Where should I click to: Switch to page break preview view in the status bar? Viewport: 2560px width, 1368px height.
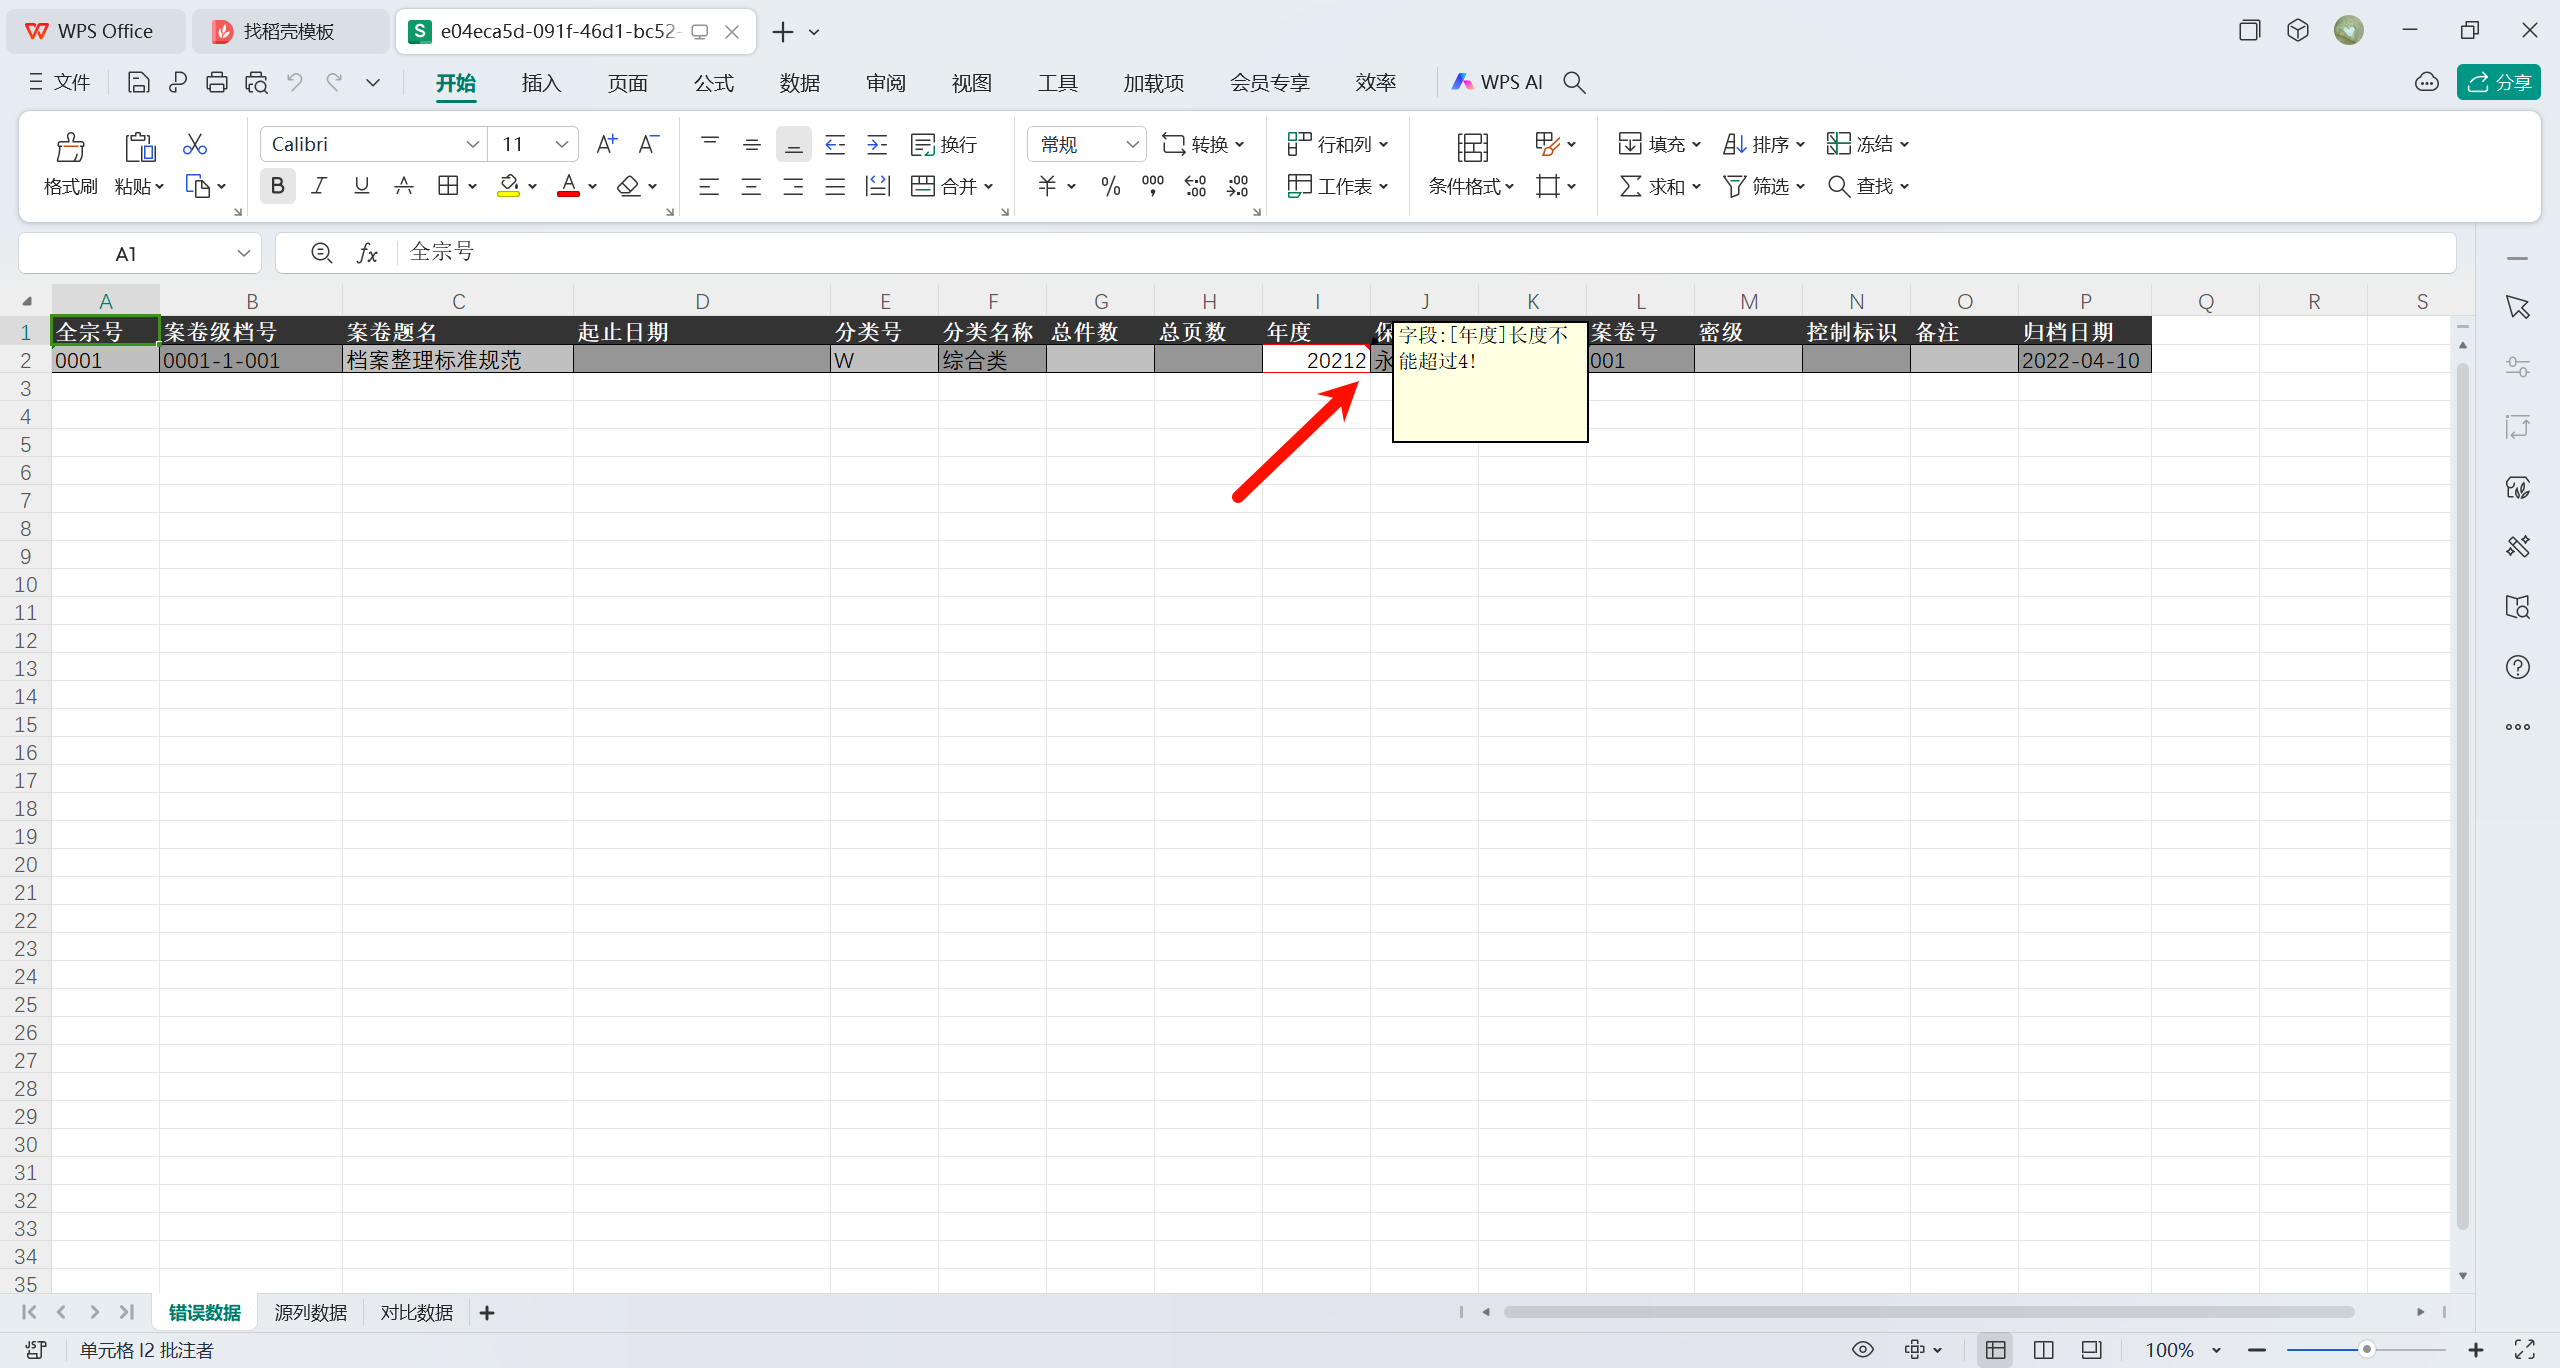tap(2043, 1350)
